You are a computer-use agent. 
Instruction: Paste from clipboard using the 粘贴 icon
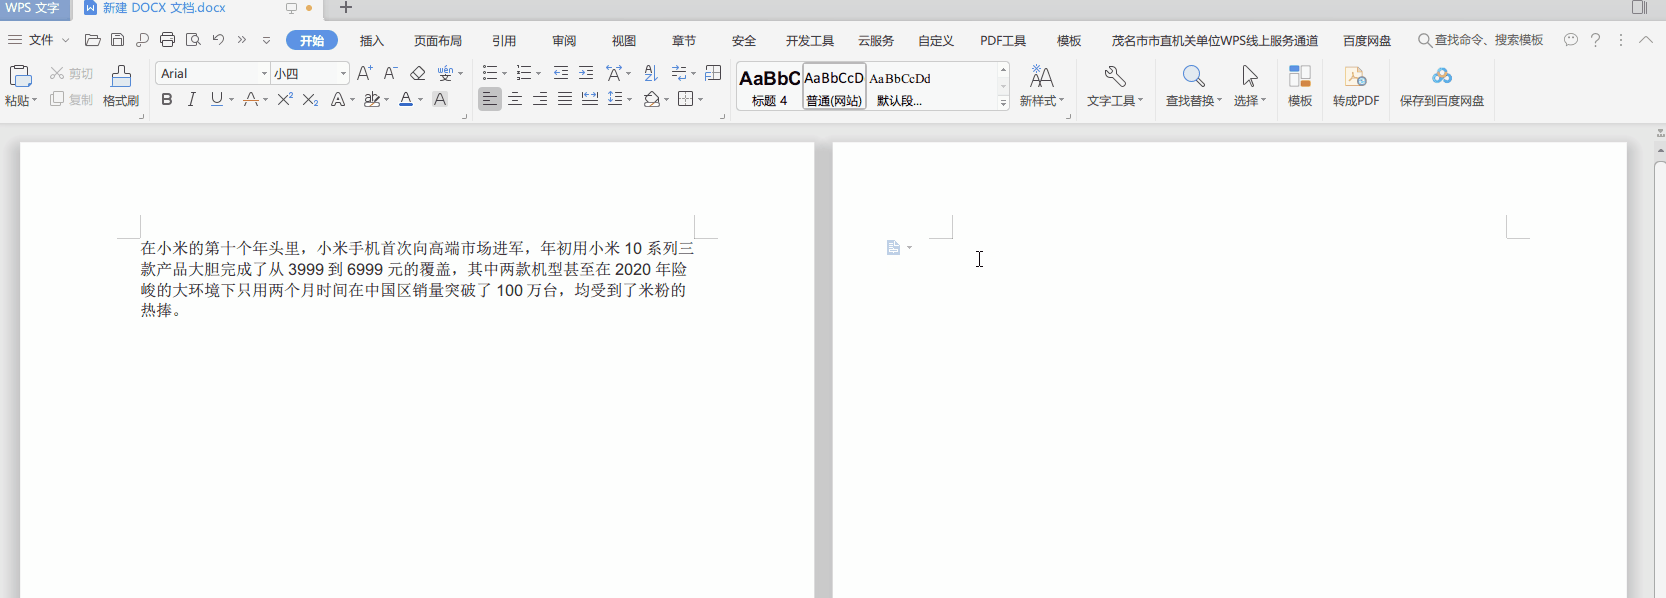point(20,76)
